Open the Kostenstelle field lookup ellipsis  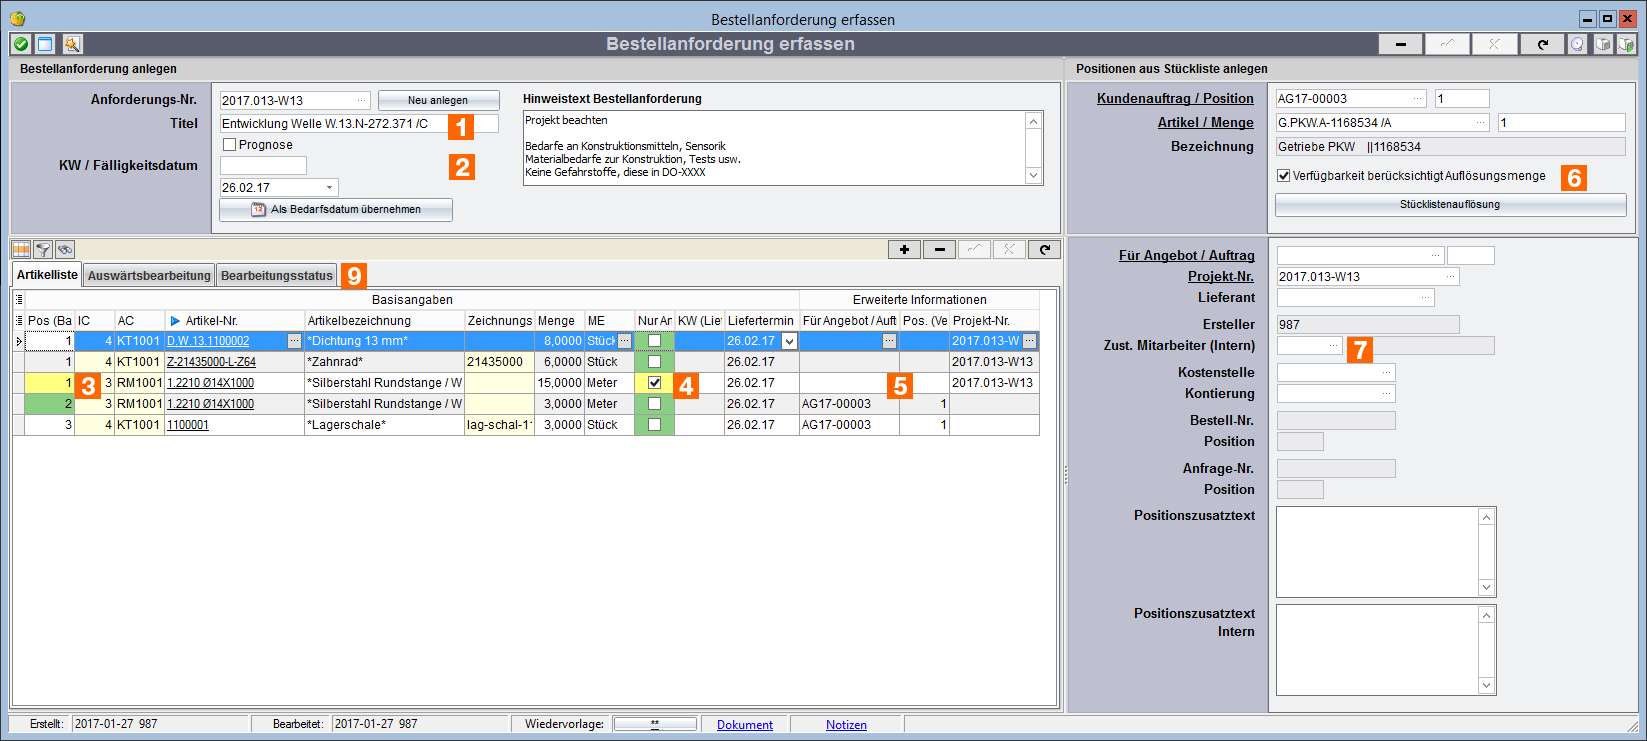1386,373
